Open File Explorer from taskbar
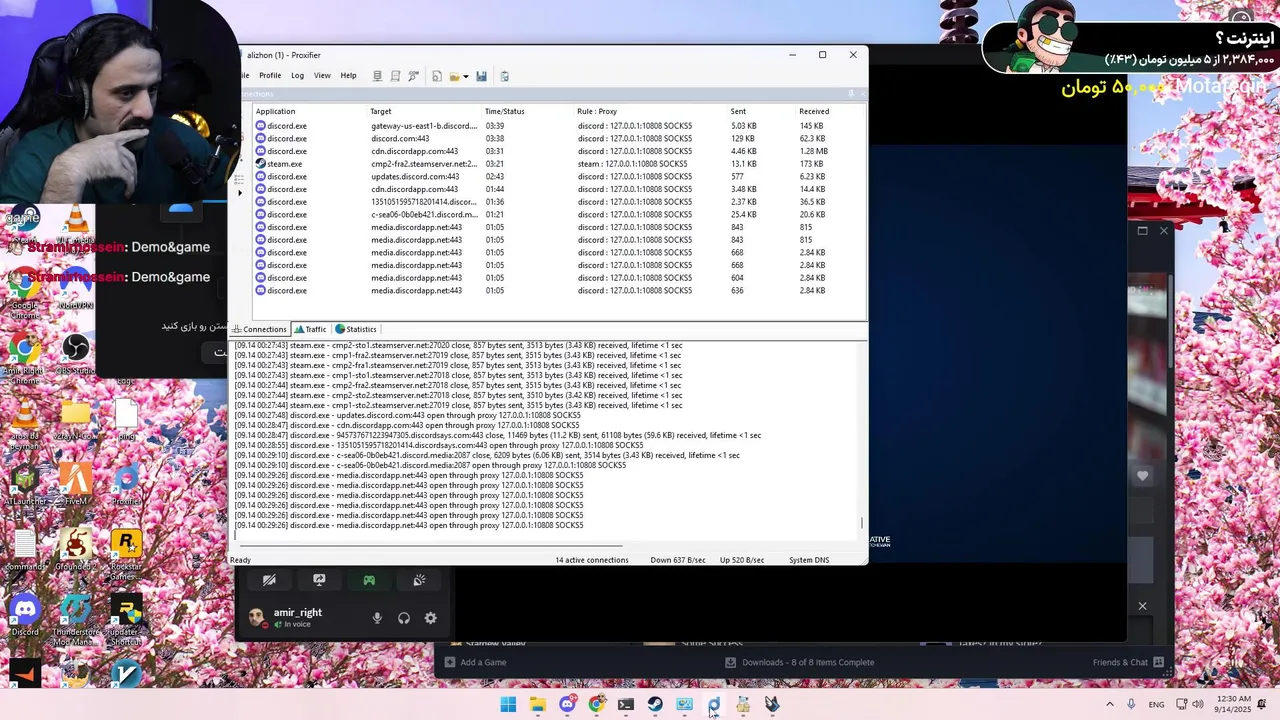Image resolution: width=1280 pixels, height=720 pixels. [x=538, y=704]
